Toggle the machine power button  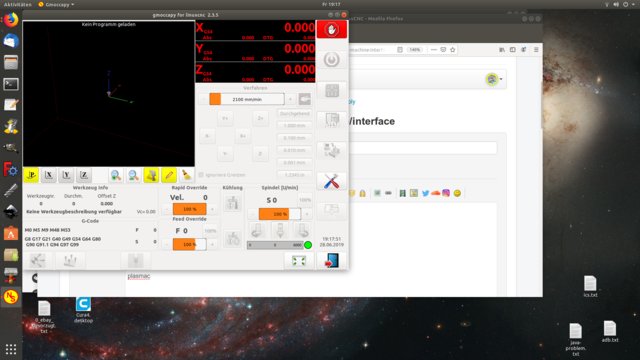click(332, 60)
